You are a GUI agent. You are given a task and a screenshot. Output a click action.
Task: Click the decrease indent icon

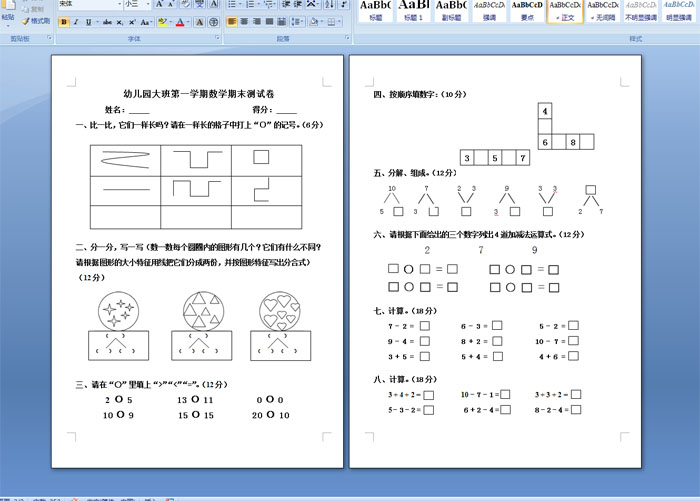pyautogui.click(x=286, y=4)
